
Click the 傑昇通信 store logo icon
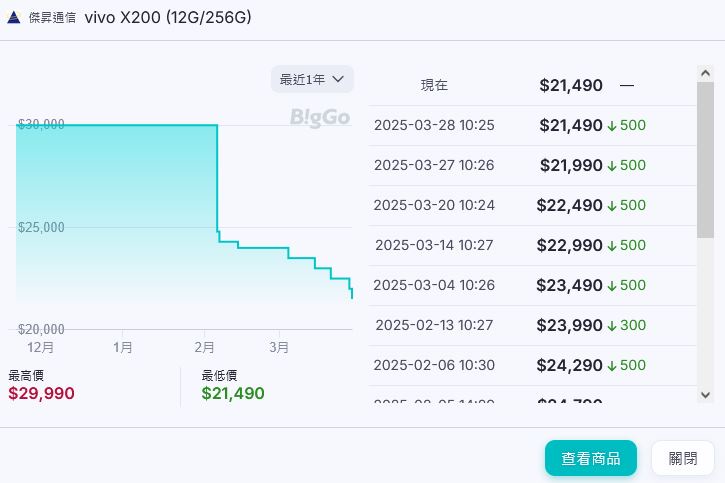click(13, 17)
